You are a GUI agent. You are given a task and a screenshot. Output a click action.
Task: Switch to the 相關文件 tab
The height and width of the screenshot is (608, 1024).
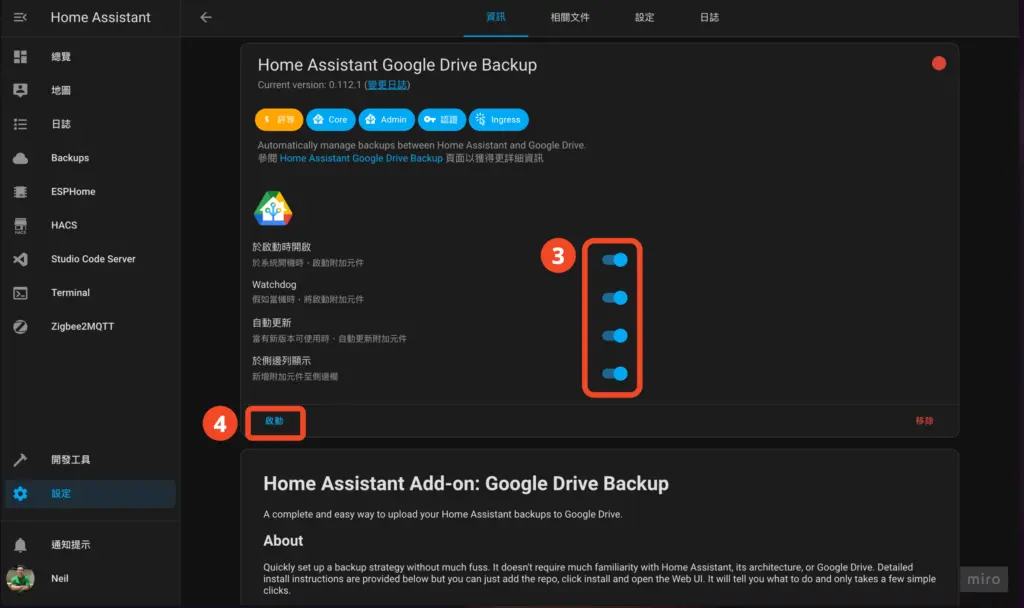coord(569,17)
